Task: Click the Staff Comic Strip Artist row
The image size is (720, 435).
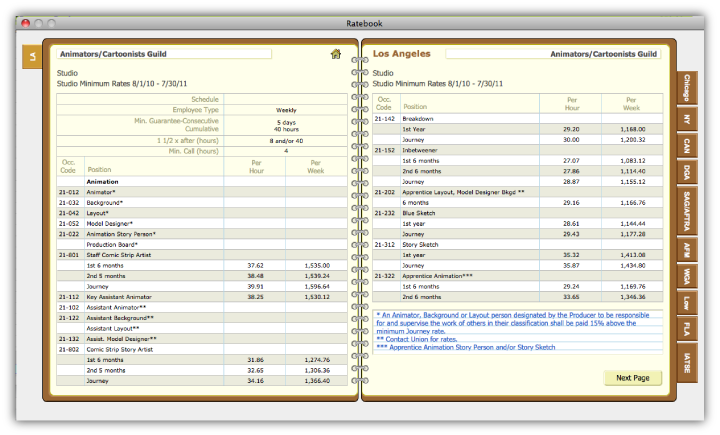Action: (202, 255)
